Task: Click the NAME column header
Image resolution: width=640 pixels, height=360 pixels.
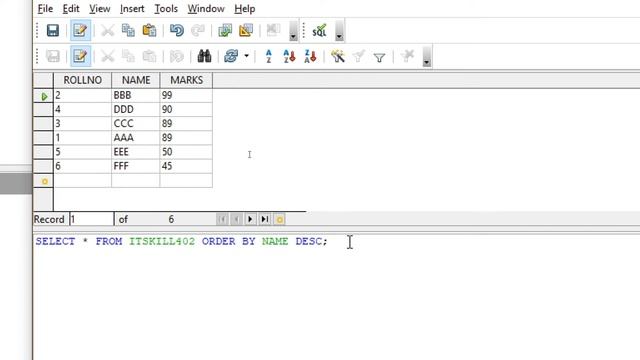Action: [136, 80]
